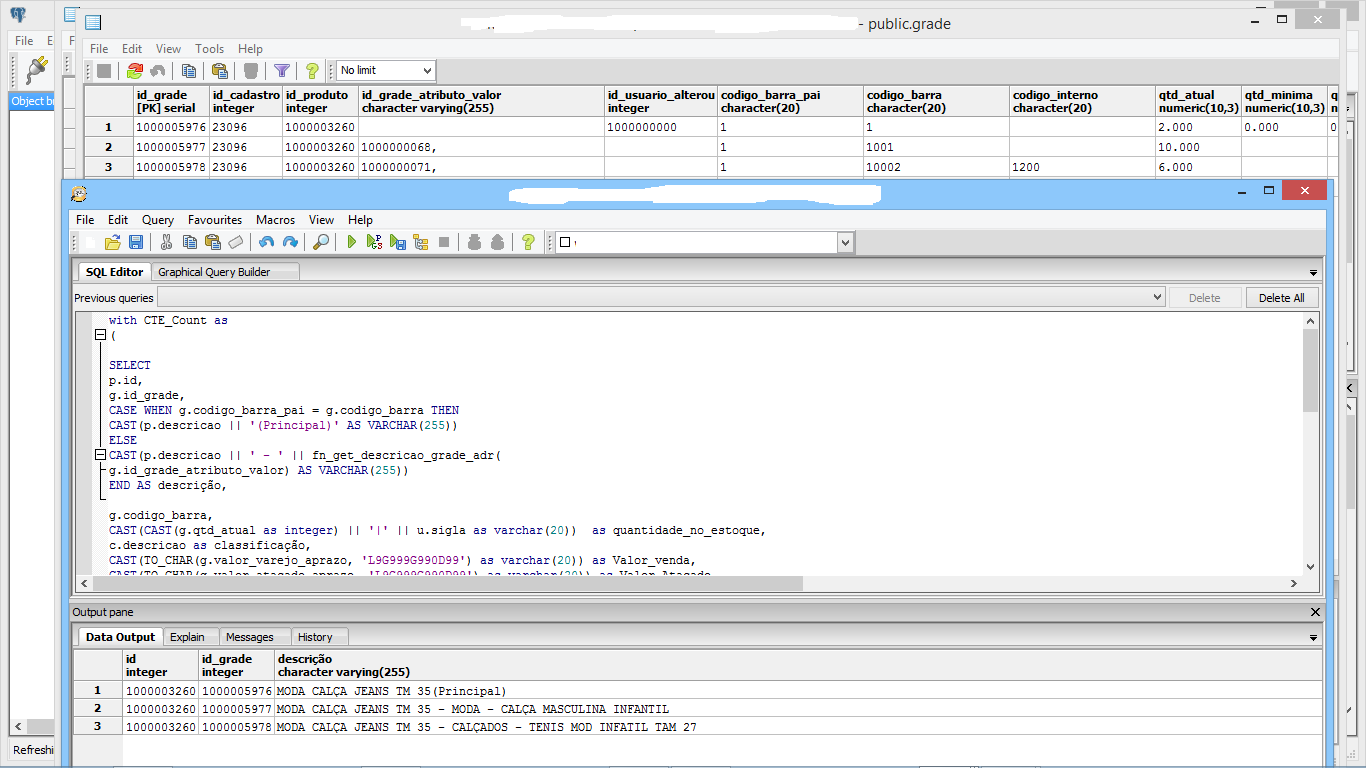
Task: Click the Cut scissors icon
Action: [166, 242]
